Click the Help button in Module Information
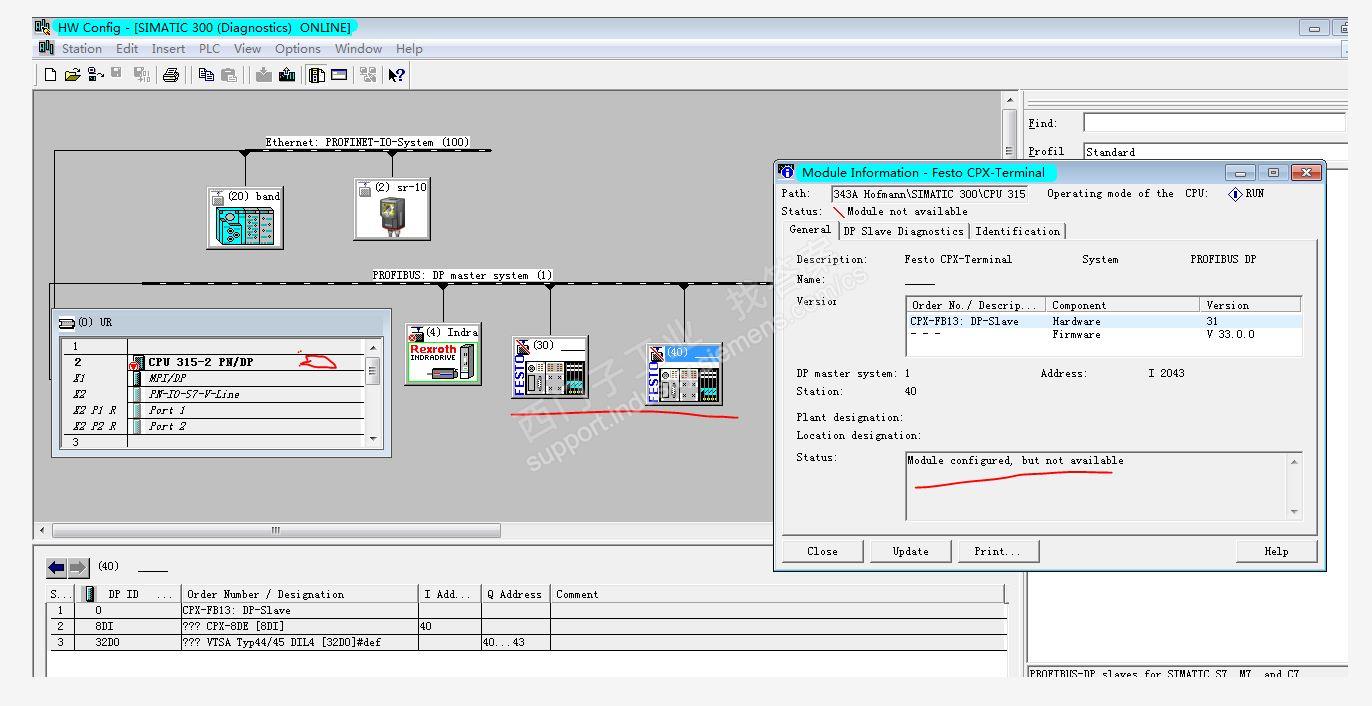The height and width of the screenshot is (706, 1372). click(1276, 551)
